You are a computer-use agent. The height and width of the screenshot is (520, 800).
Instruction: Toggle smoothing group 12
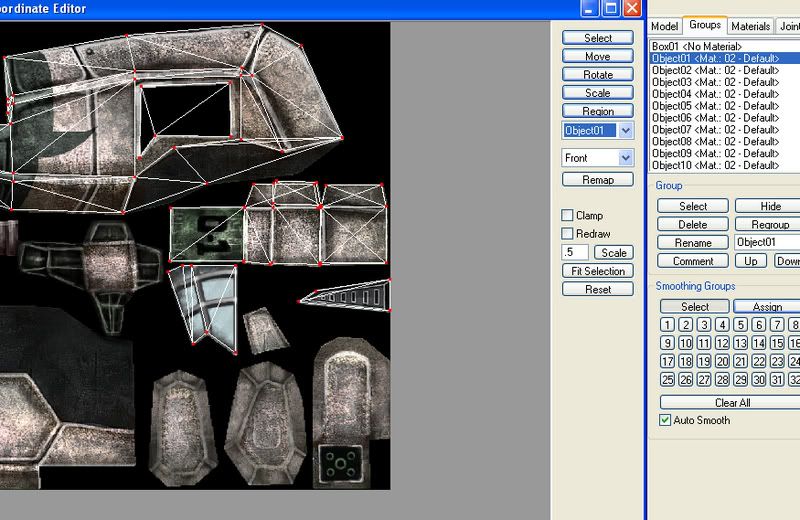(x=722, y=343)
